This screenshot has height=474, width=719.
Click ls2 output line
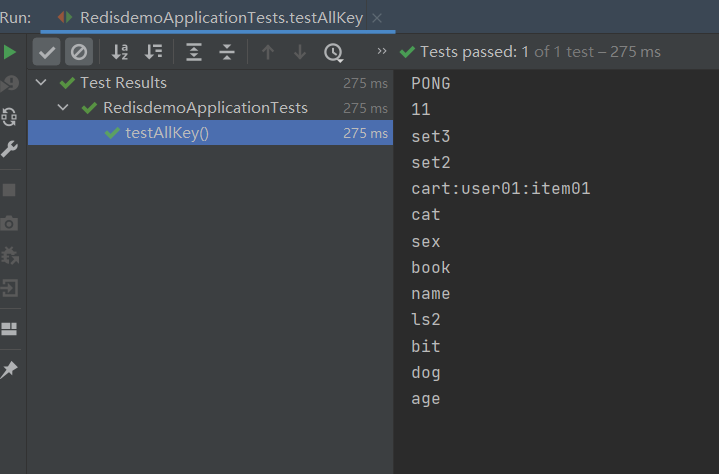click(426, 320)
